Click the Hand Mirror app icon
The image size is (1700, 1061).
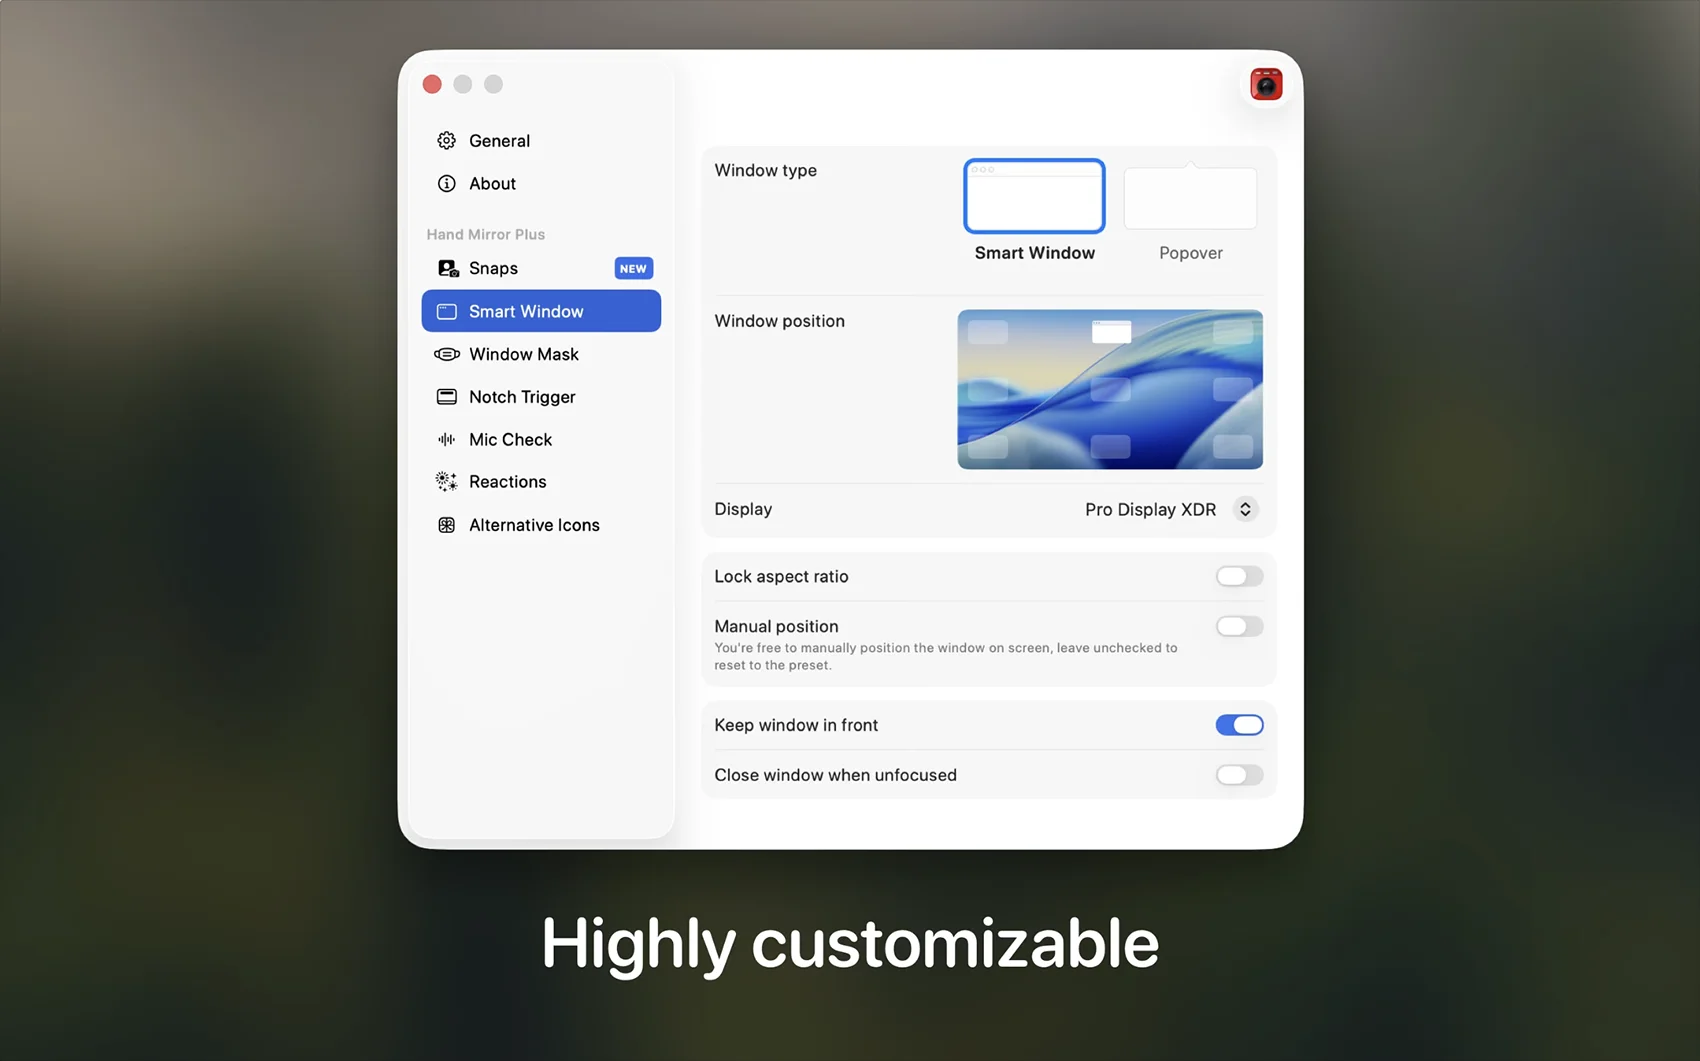1266,85
